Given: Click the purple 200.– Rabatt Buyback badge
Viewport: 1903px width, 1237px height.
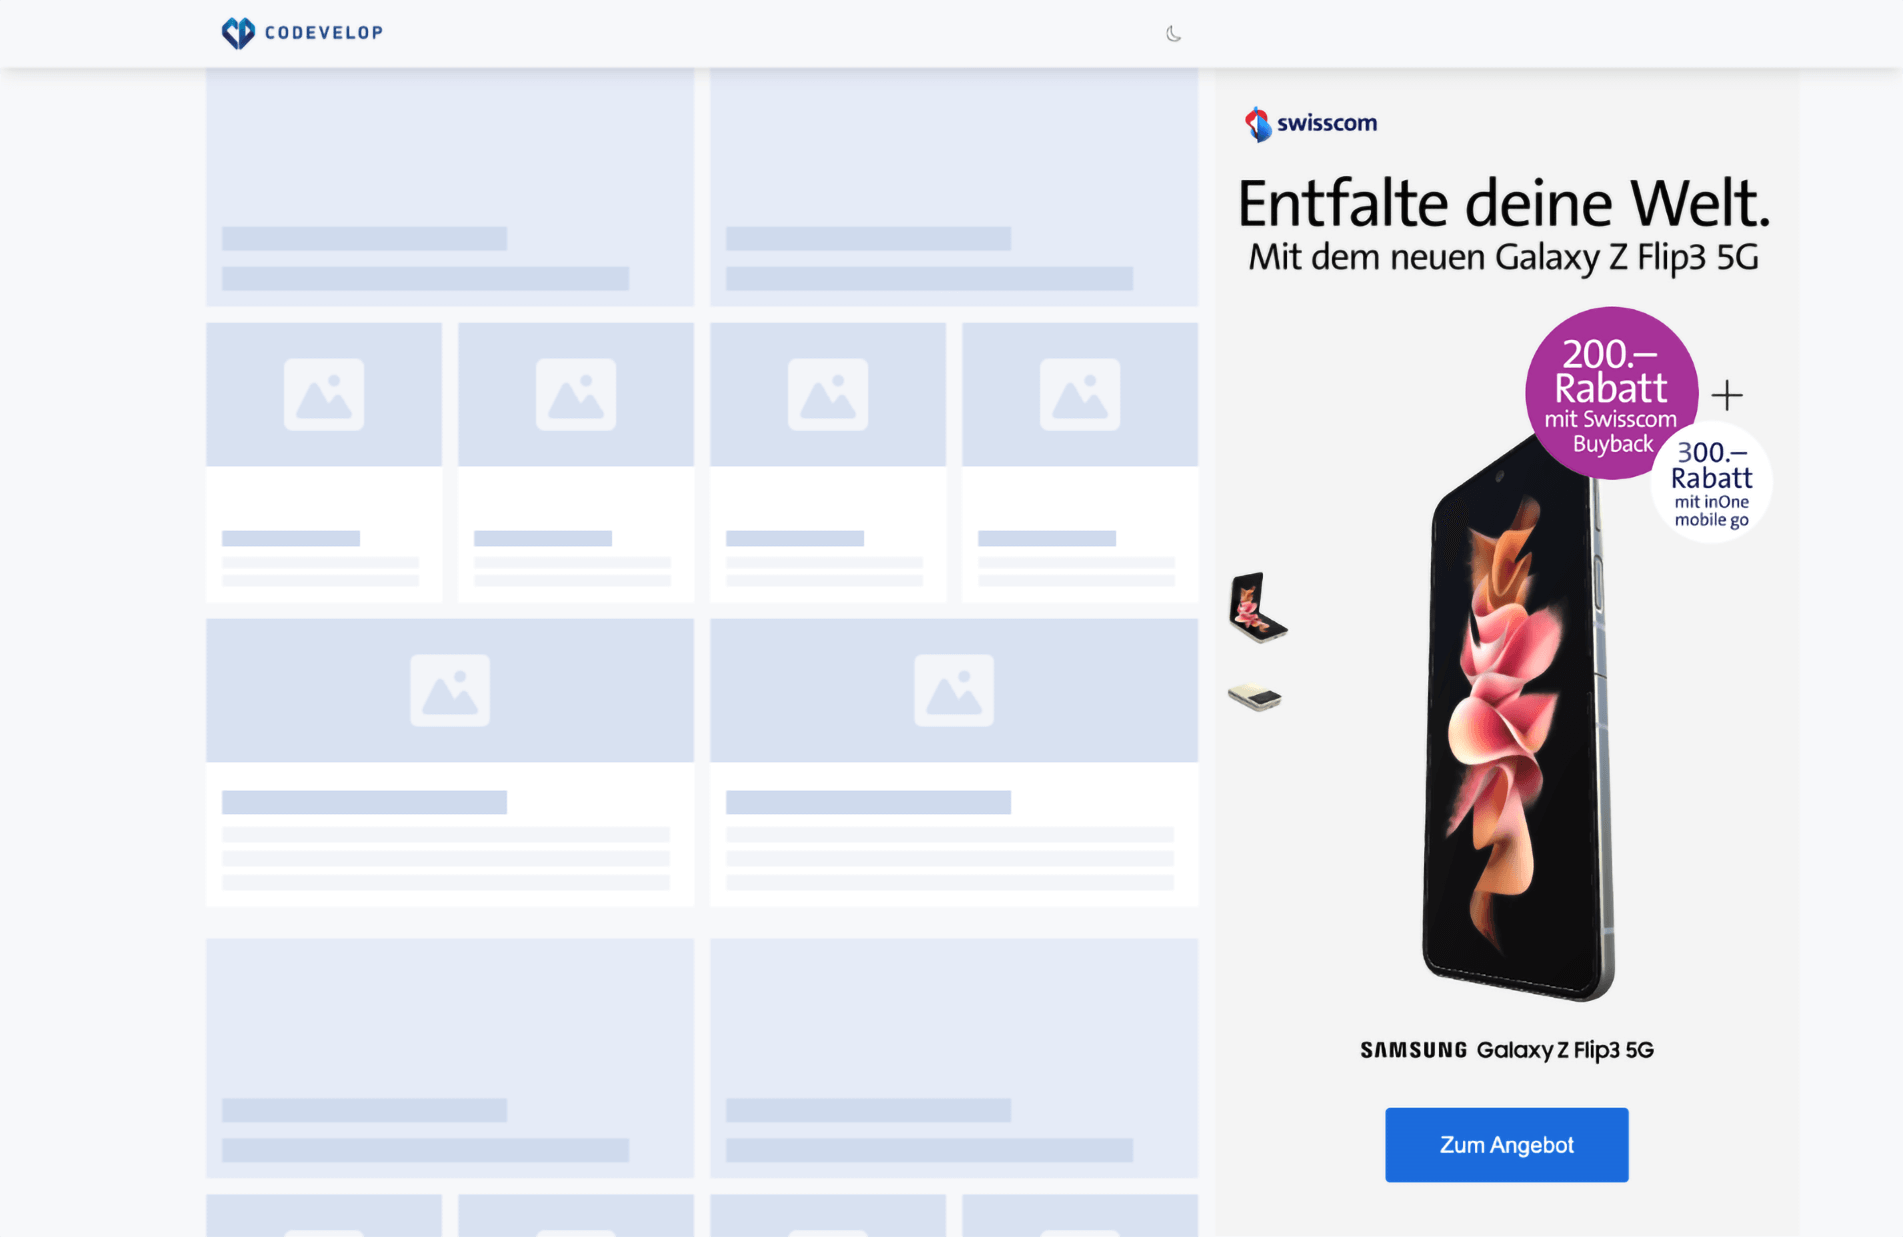Looking at the screenshot, I should (x=1611, y=393).
